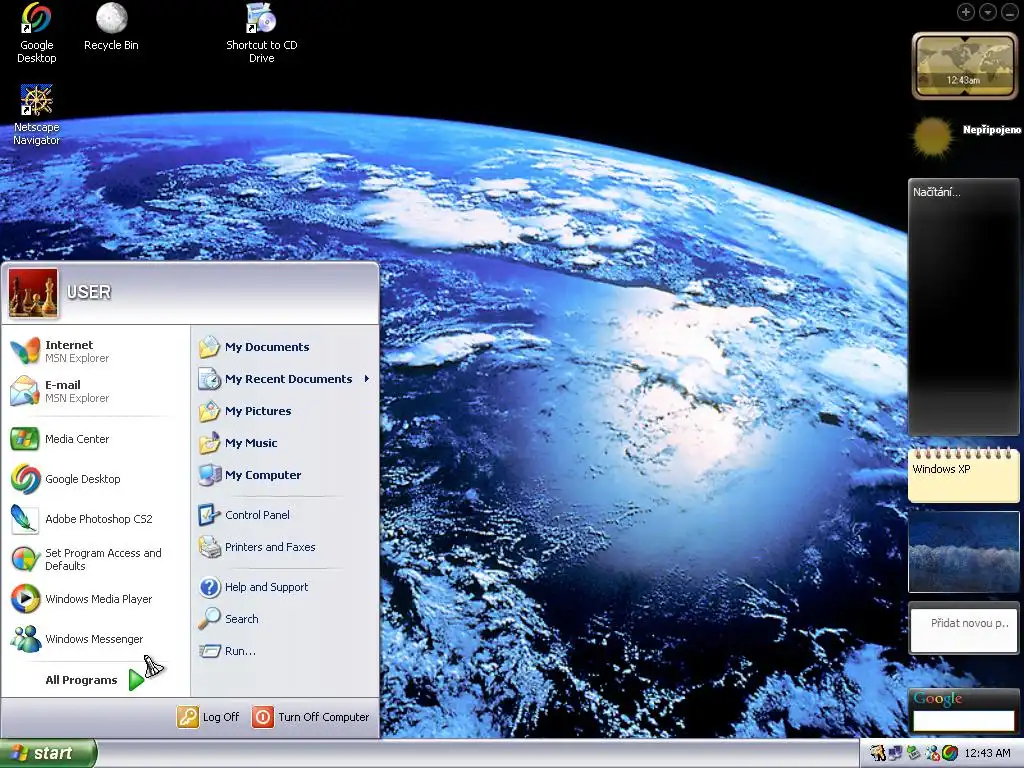1024x768 pixels.
Task: Click Turn Off Computer button
Action: click(311, 716)
